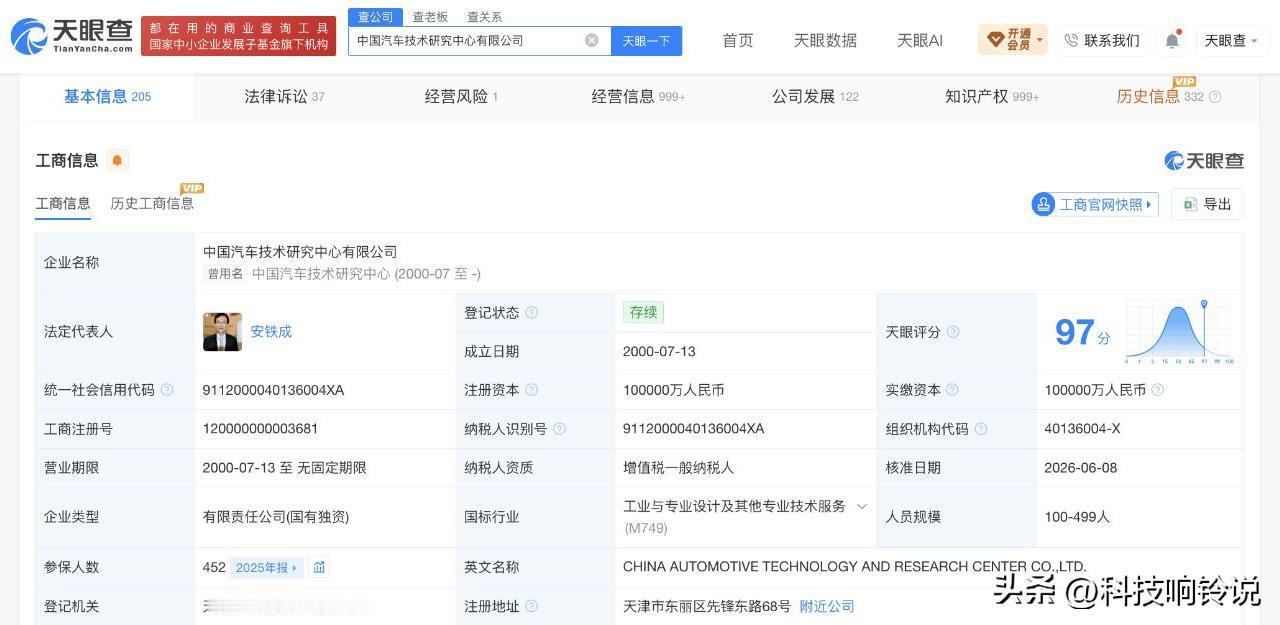
Task: Click the establishment date 2000-07-13
Action: (x=659, y=351)
